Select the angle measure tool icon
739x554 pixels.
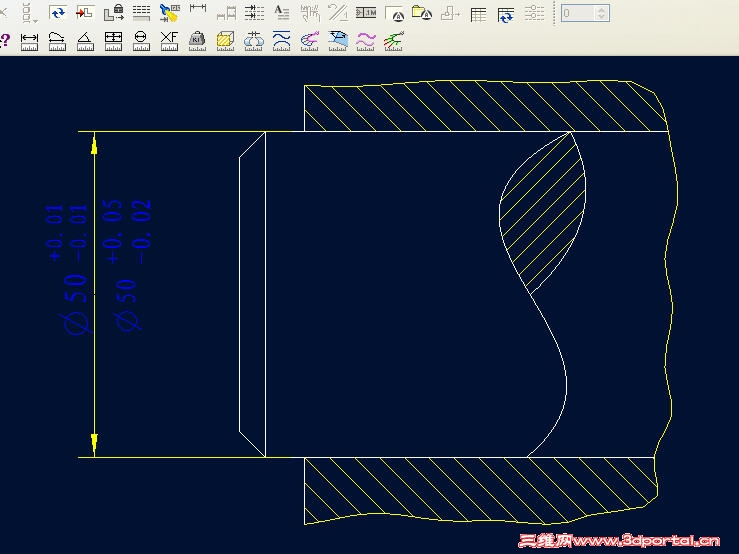point(85,41)
